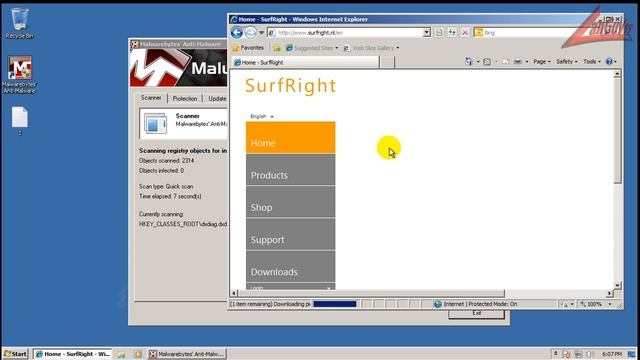Click Internet Protected Mode On status

(480, 304)
